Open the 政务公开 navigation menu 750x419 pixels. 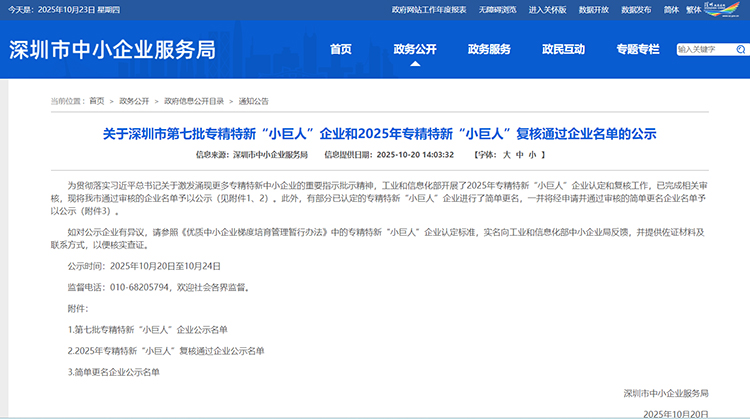414,49
